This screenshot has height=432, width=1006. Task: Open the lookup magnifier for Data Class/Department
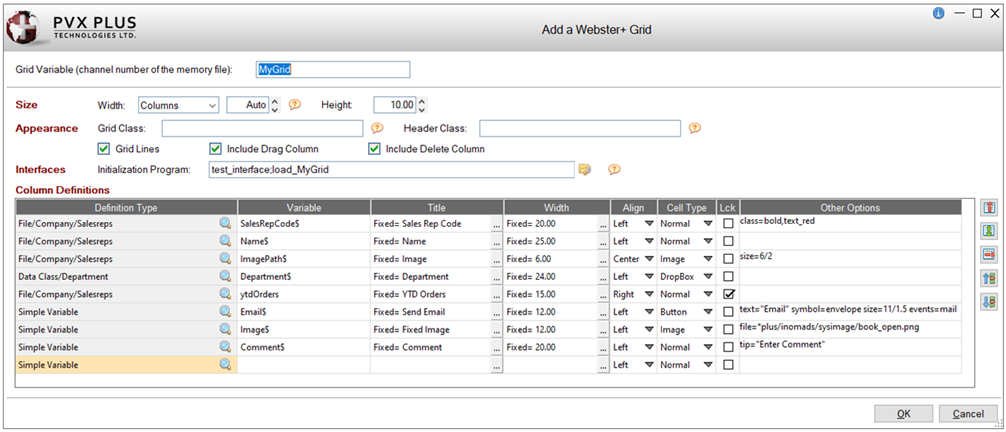coord(225,276)
